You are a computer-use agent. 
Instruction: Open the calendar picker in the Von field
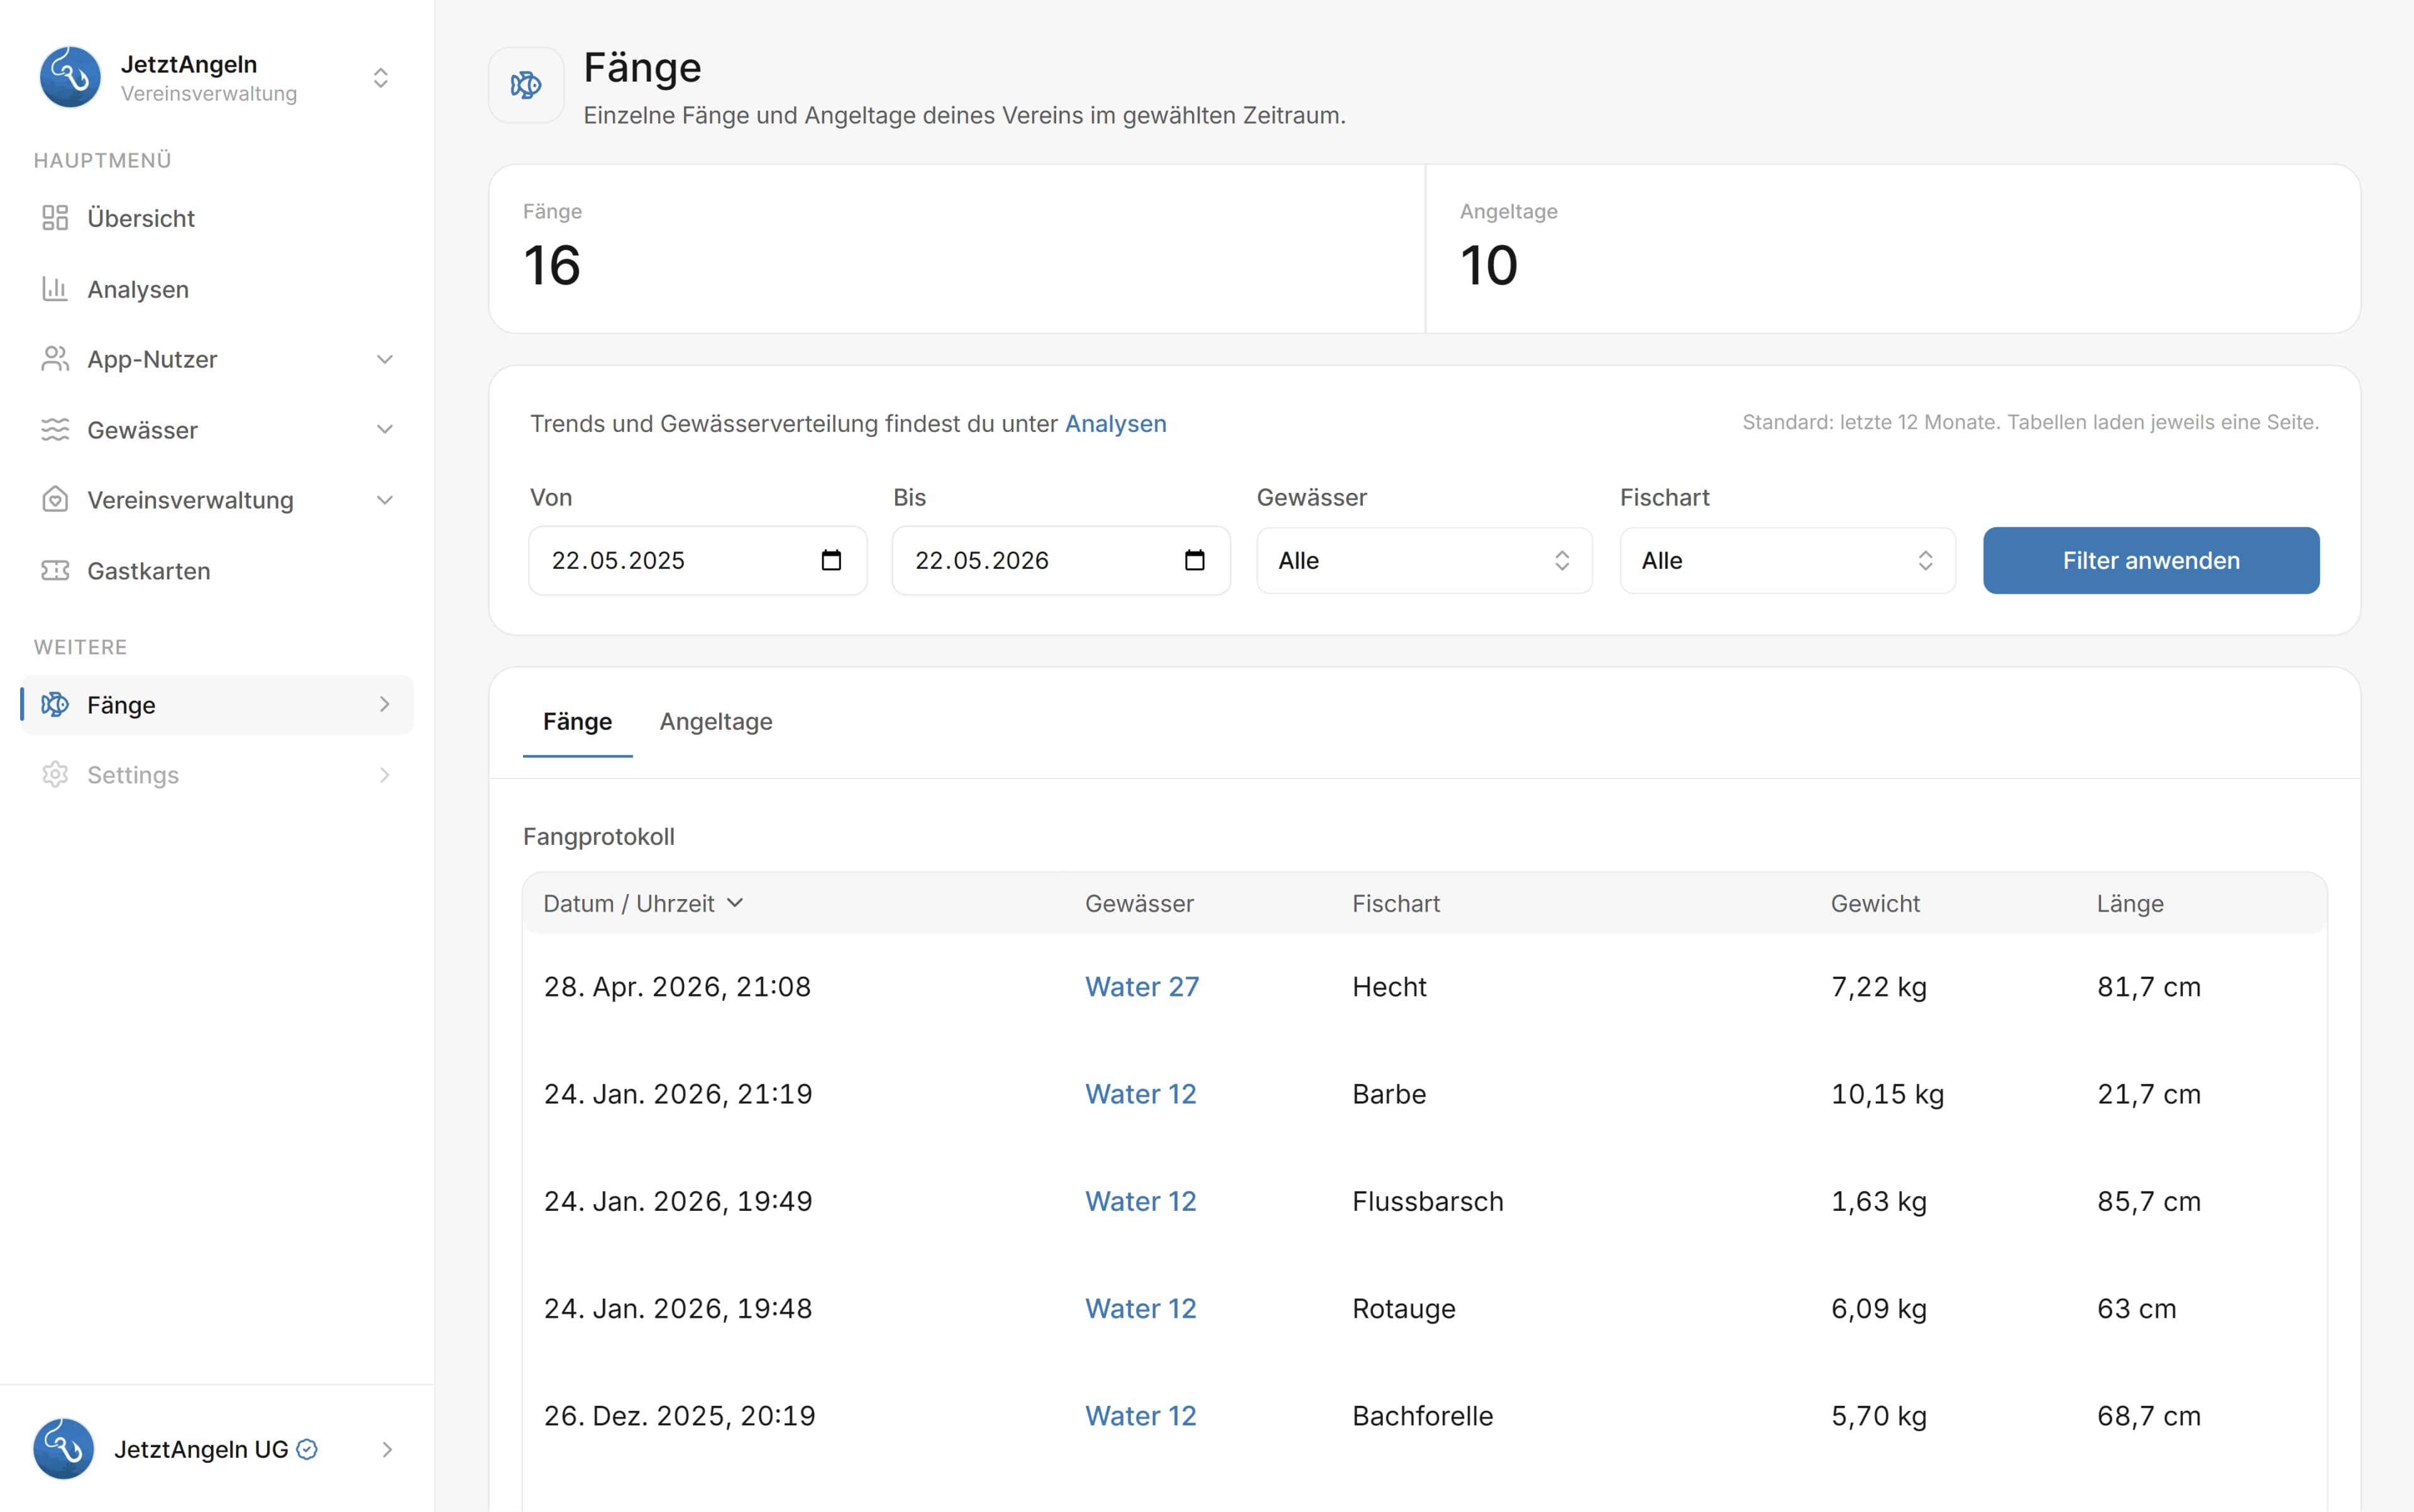pyautogui.click(x=831, y=560)
